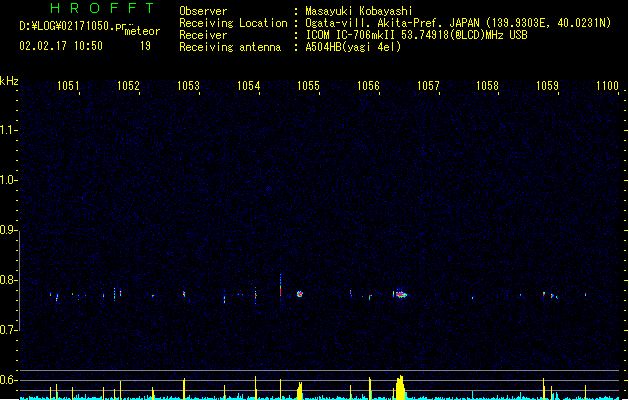Click the kHz axis unit label

click(9, 81)
